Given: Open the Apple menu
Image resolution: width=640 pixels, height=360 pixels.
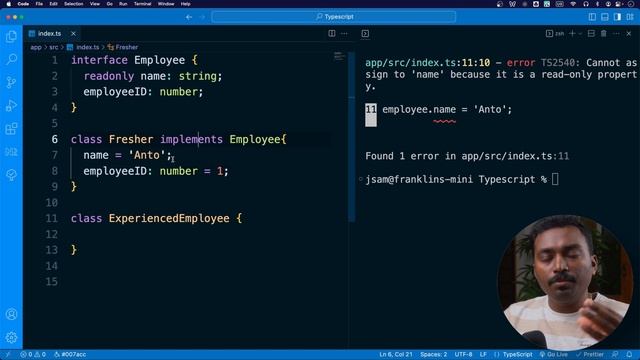Looking at the screenshot, I should [x=9, y=4].
